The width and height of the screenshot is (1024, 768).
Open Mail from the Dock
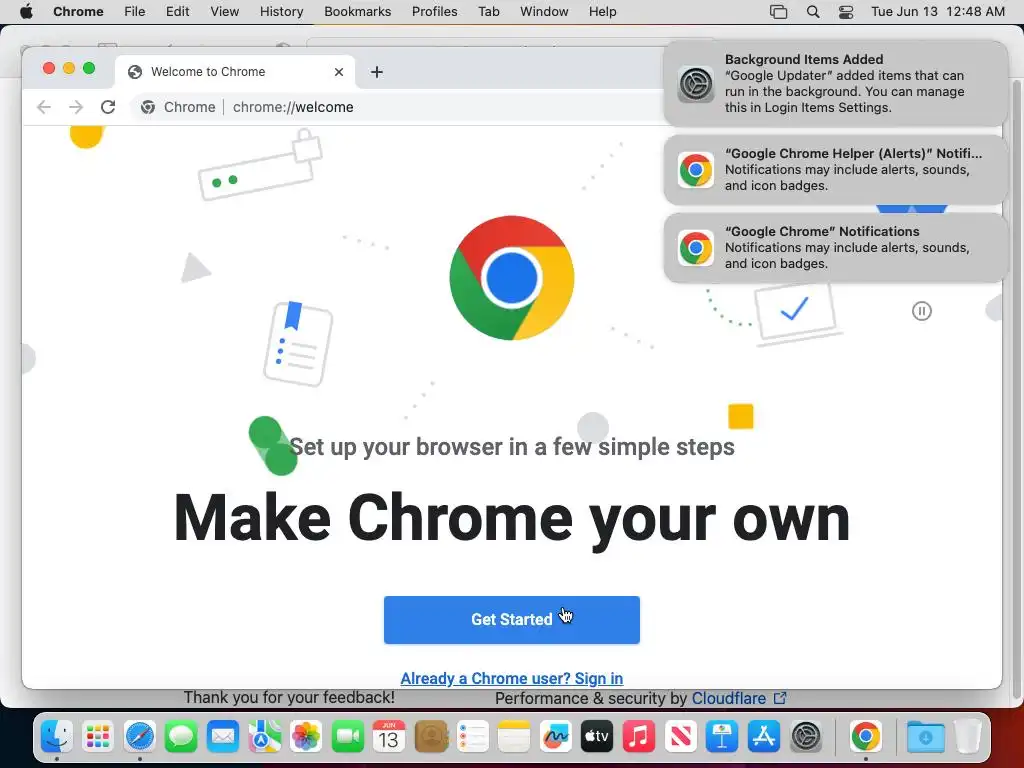pos(223,737)
